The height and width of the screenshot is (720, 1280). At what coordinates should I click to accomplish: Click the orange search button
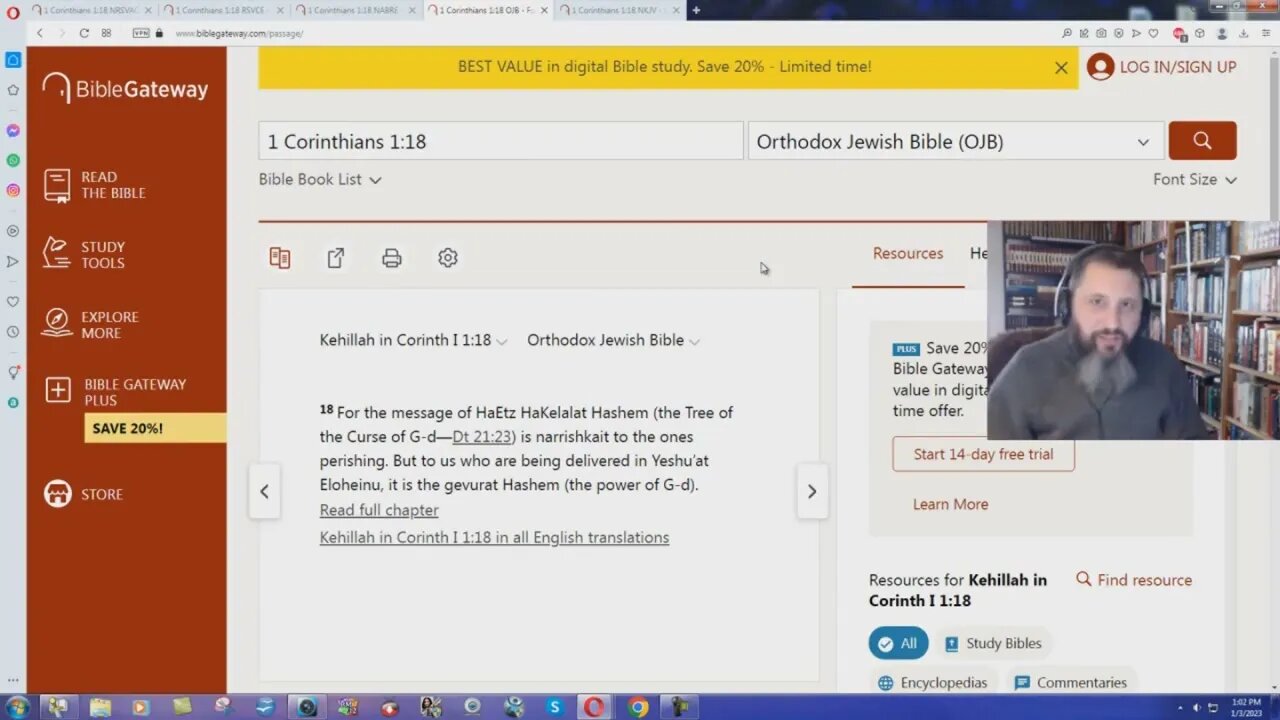pos(1202,141)
